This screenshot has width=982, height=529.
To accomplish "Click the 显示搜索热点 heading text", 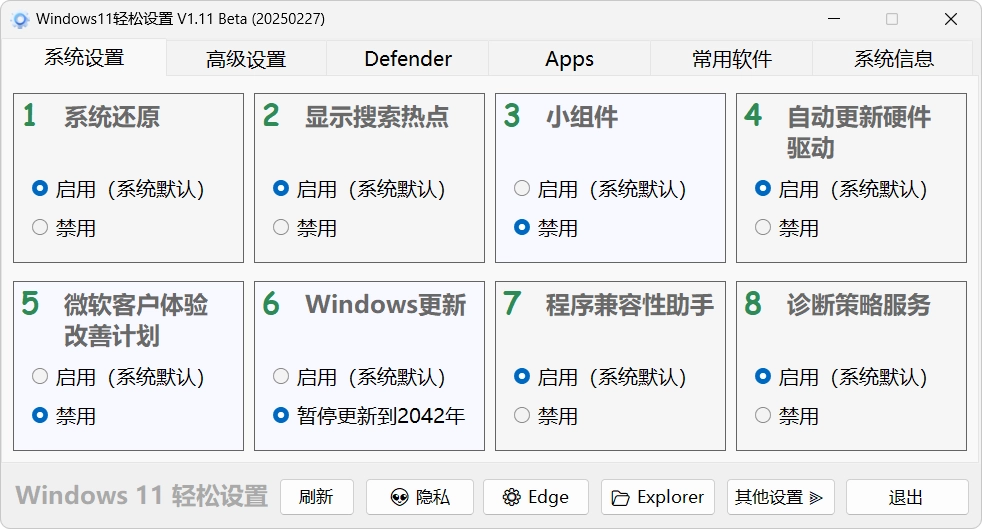I will (x=377, y=116).
